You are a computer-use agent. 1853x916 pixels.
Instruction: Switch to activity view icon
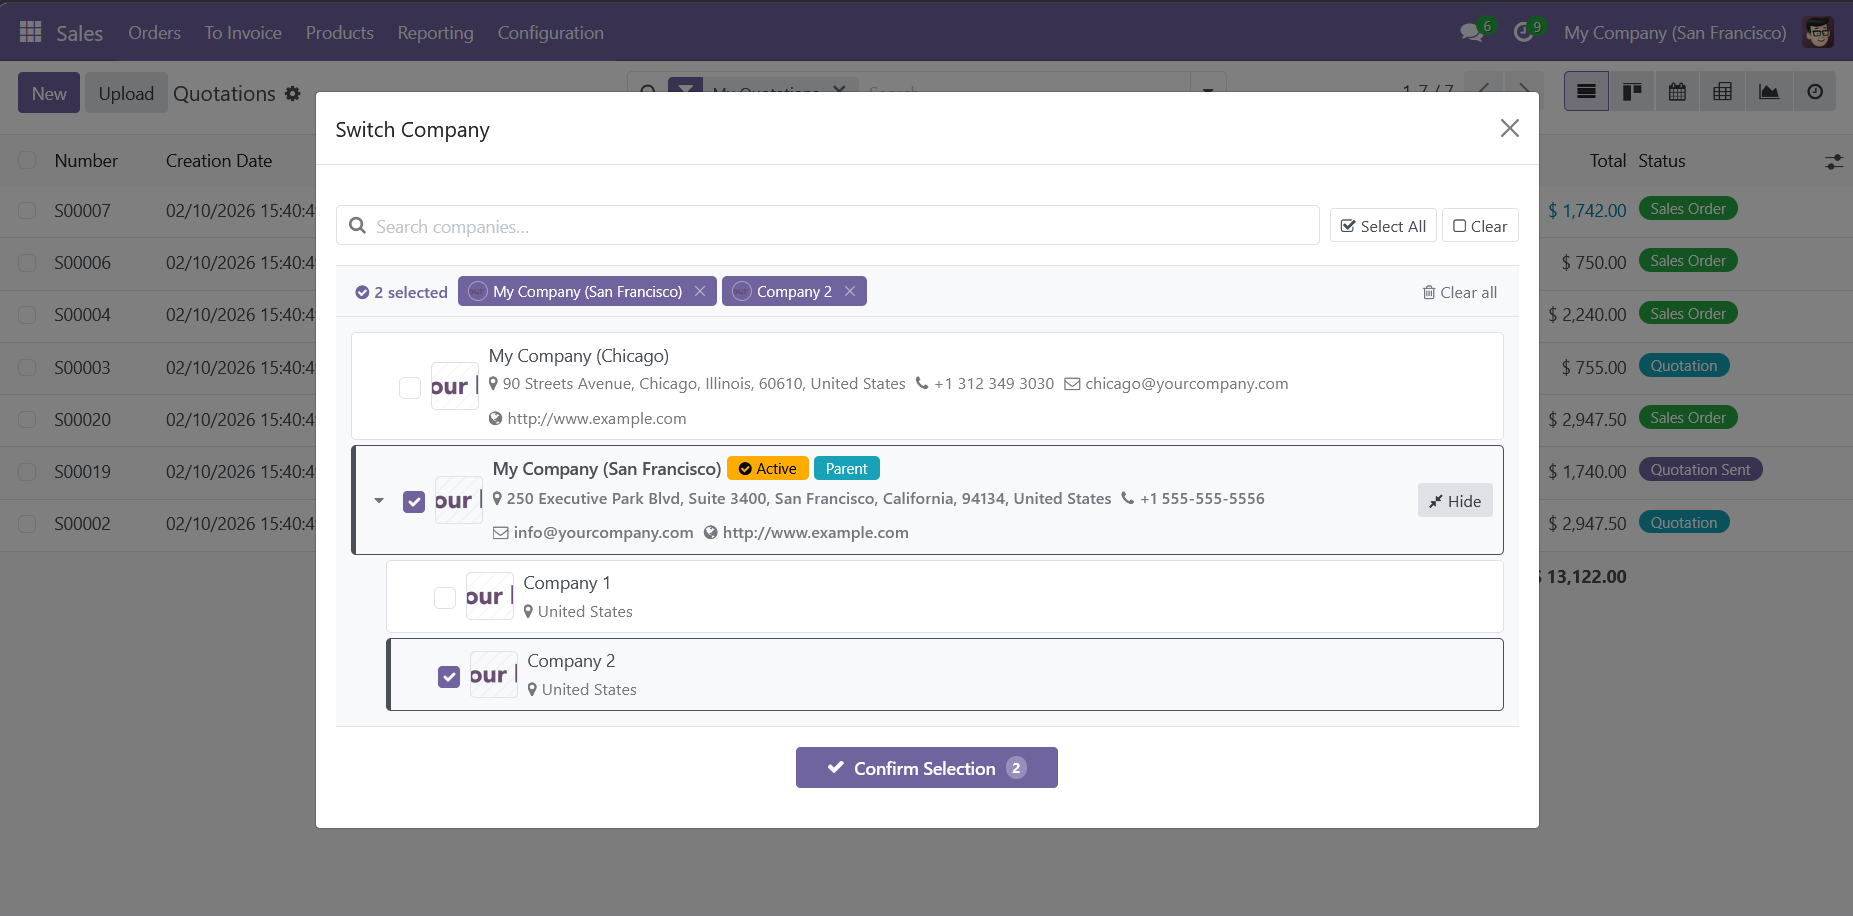[x=1815, y=92]
